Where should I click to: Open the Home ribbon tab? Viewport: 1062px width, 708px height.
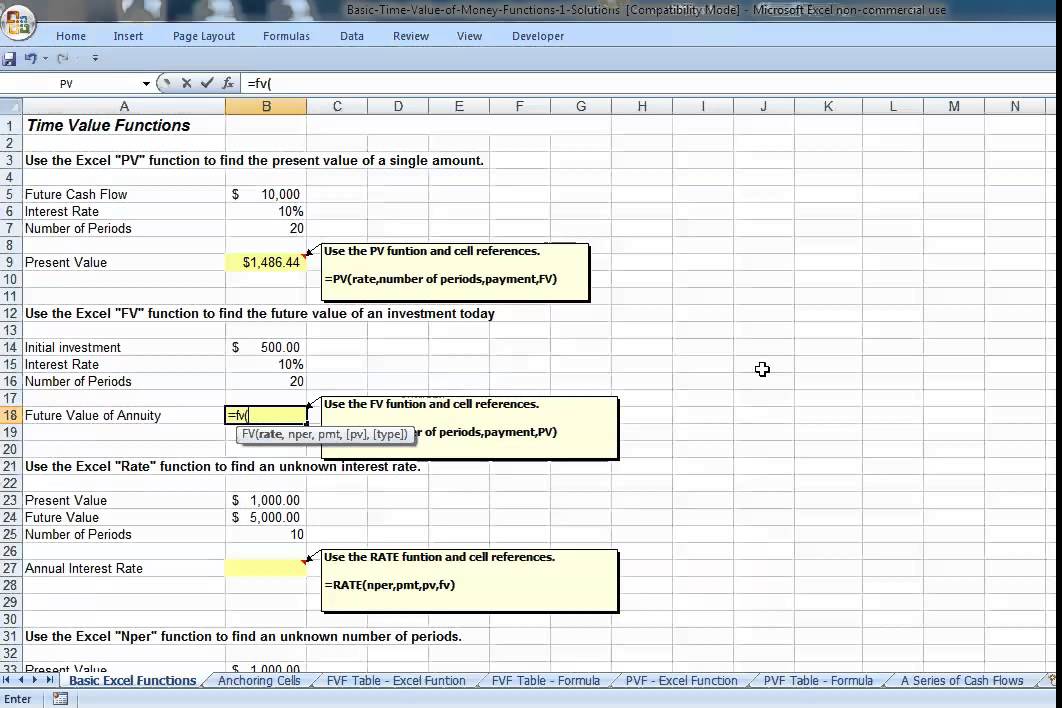tap(71, 36)
